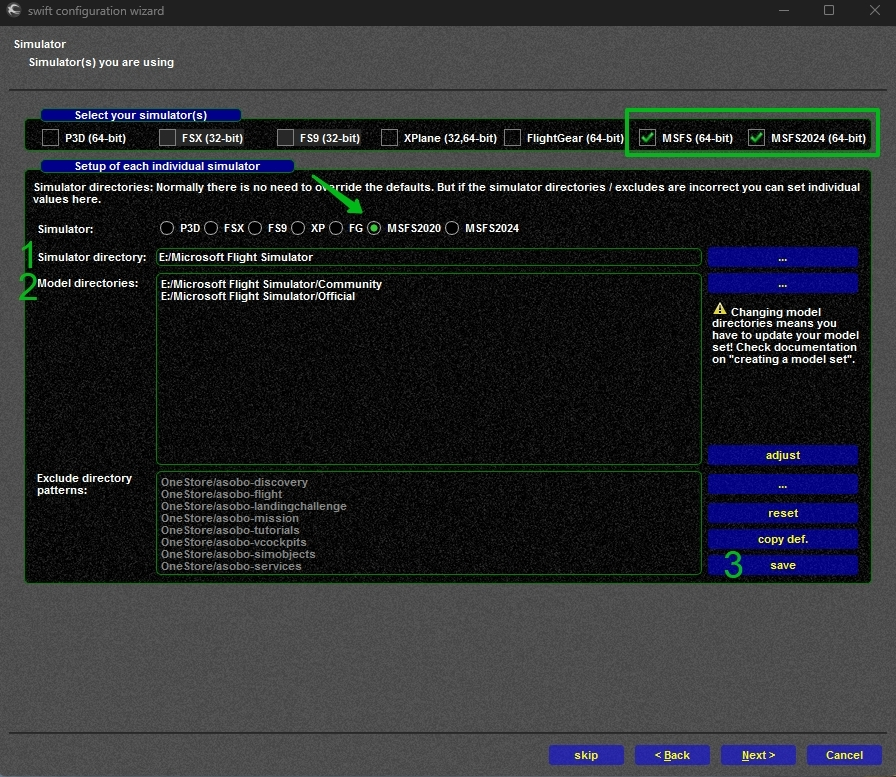Click inside the Model directories text area
Screen dimensions: 896x777
[429, 369]
